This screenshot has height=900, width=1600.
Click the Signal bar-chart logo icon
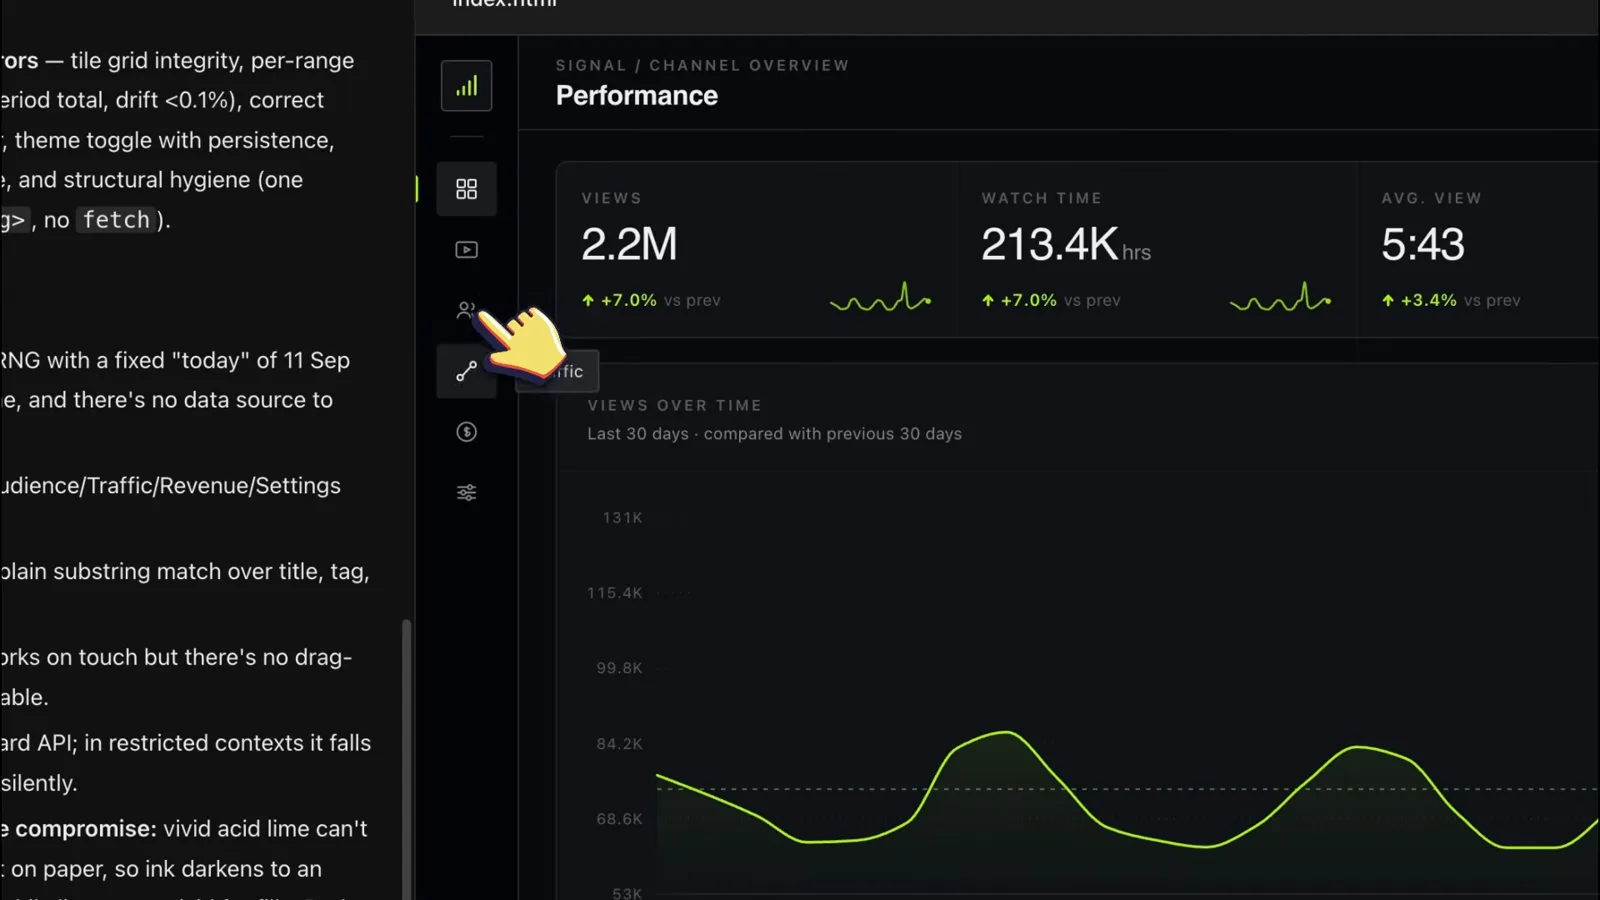tap(466, 86)
